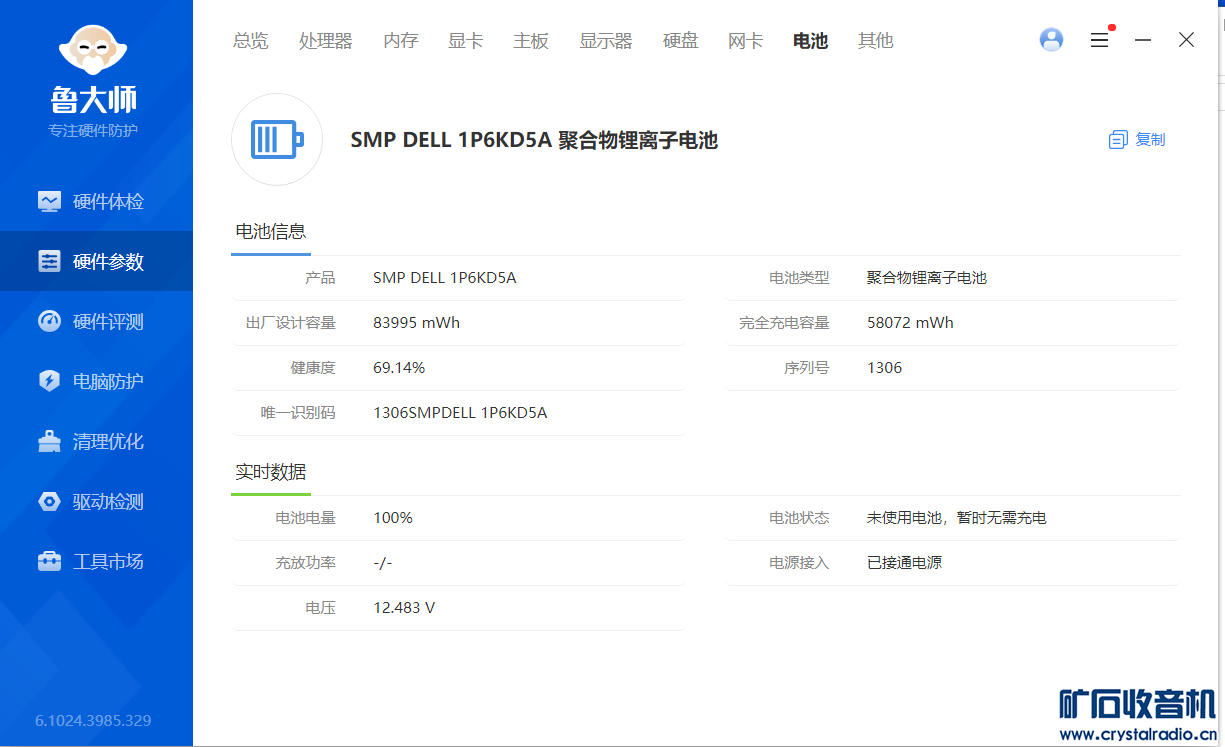Select the 电池信息 section header
1225x747 pixels.
coord(271,232)
